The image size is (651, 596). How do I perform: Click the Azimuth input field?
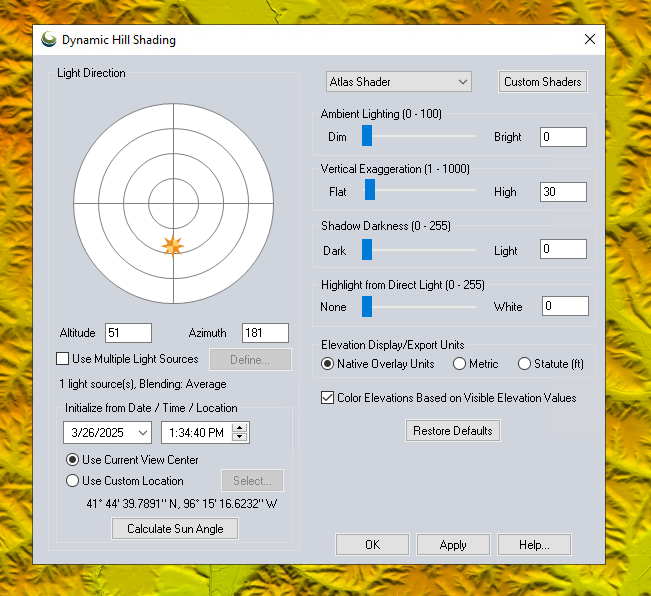[x=265, y=333]
